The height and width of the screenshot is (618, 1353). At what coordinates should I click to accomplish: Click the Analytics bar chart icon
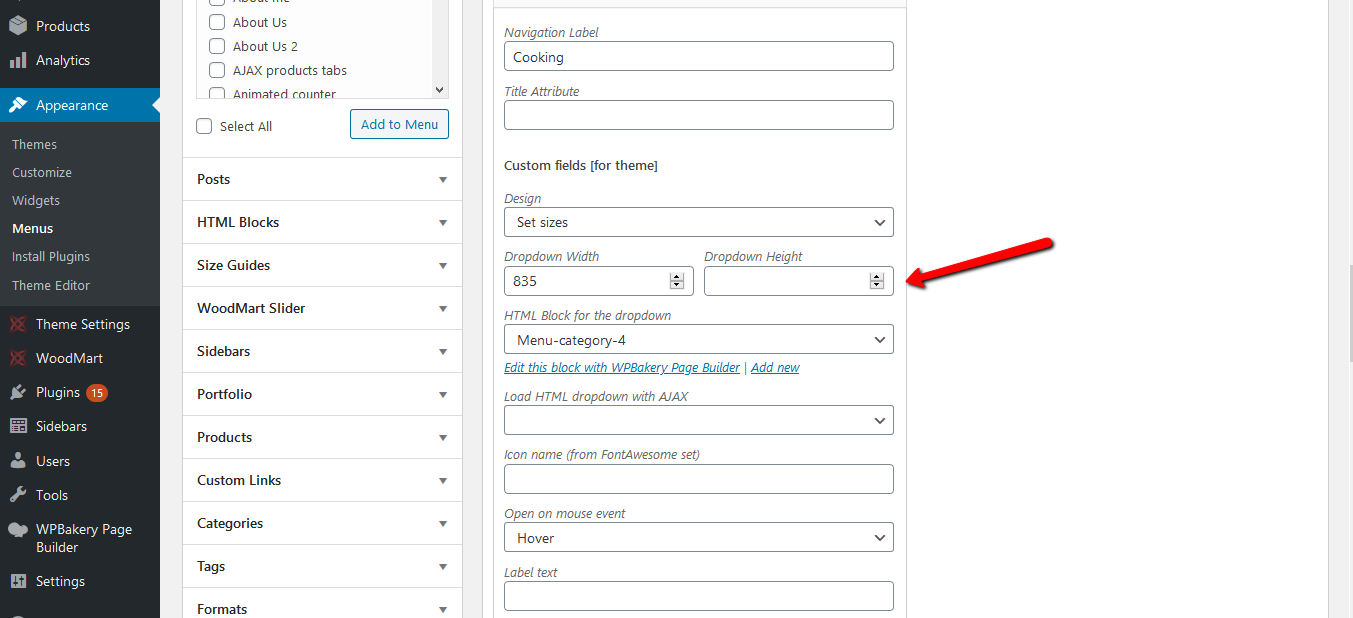pos(18,60)
